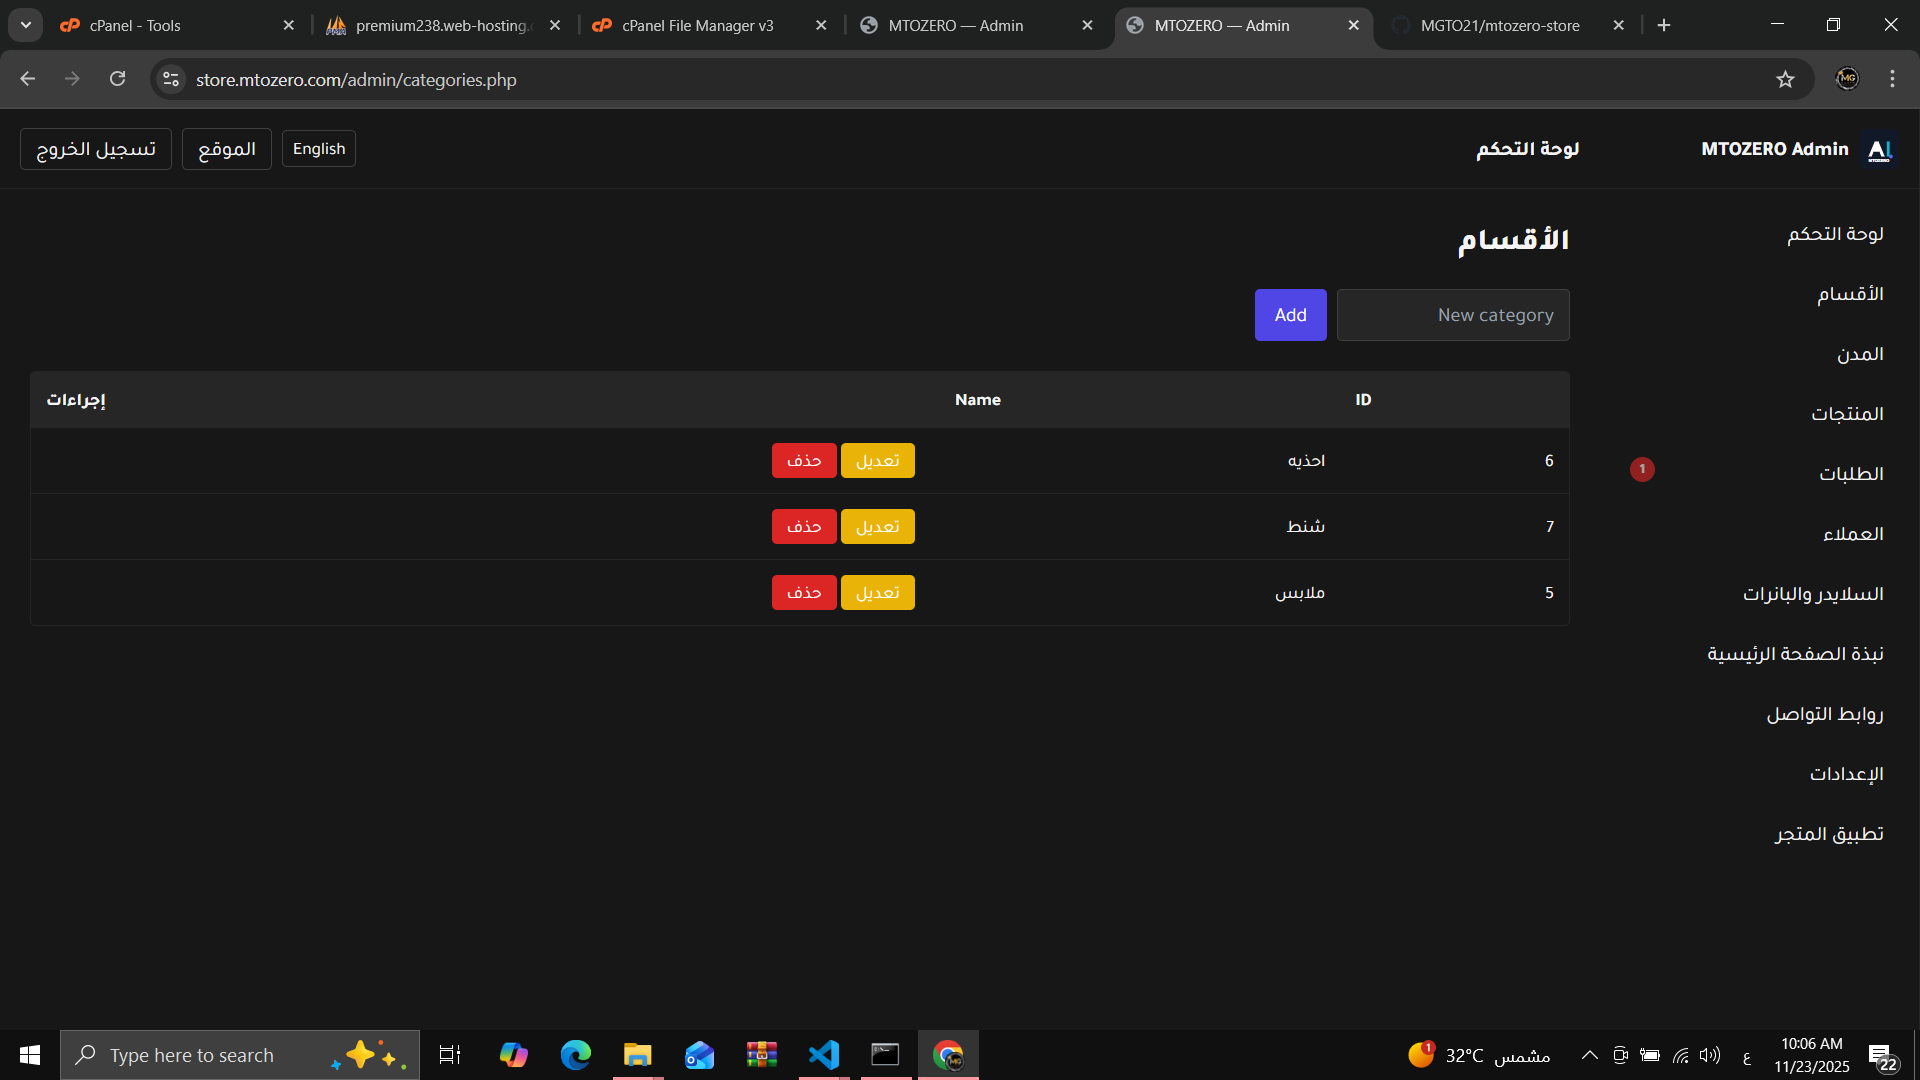
Task: Bookmark this page with the star icon
Action: (x=1785, y=79)
